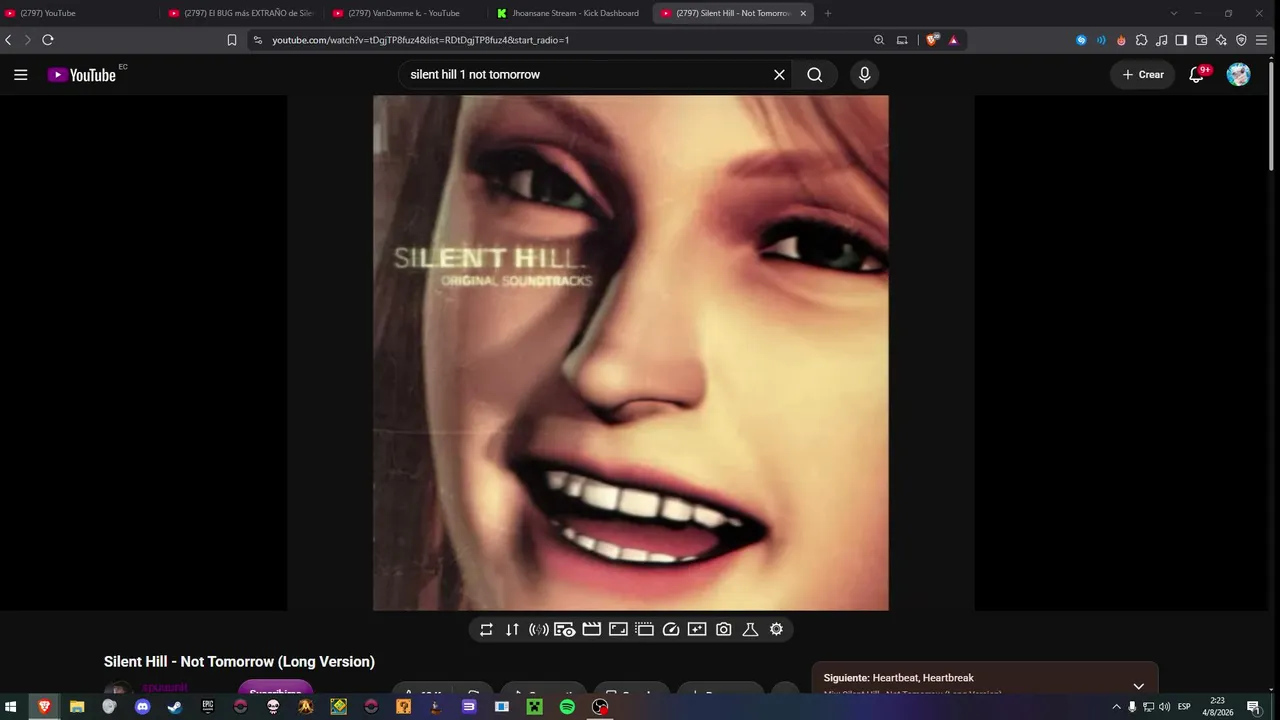Toggle the volume boost waves icon

[538, 629]
